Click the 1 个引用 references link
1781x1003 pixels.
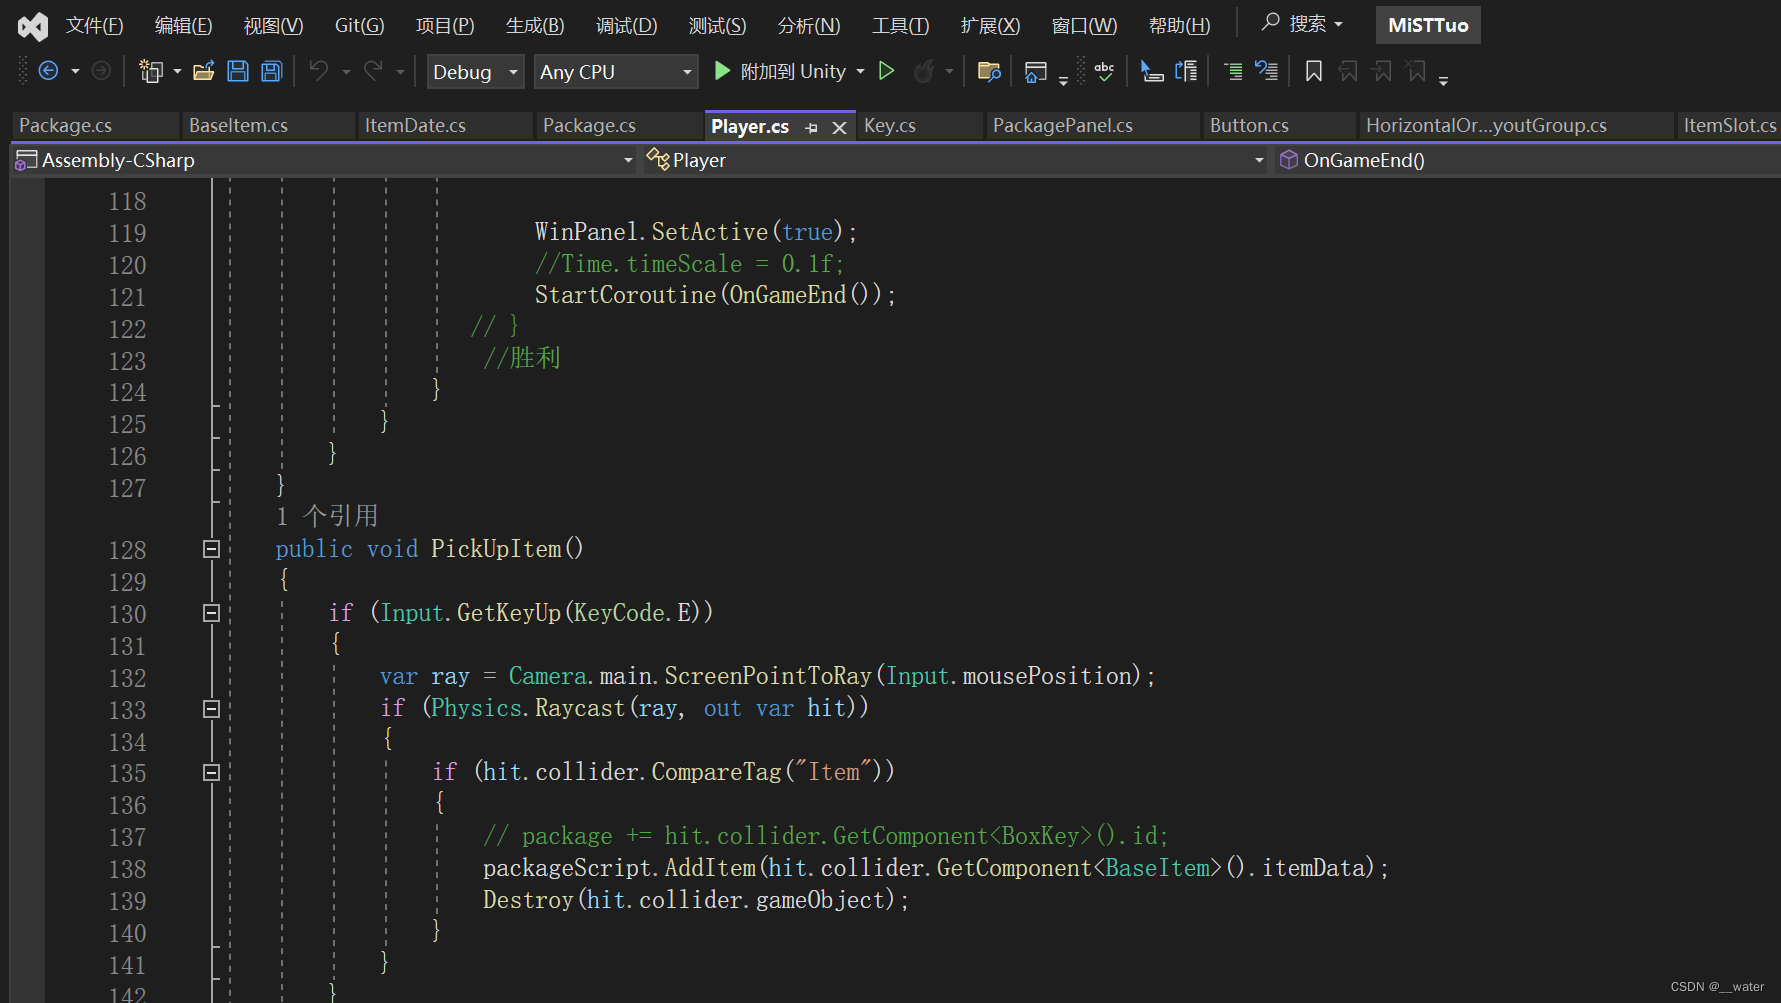[327, 516]
